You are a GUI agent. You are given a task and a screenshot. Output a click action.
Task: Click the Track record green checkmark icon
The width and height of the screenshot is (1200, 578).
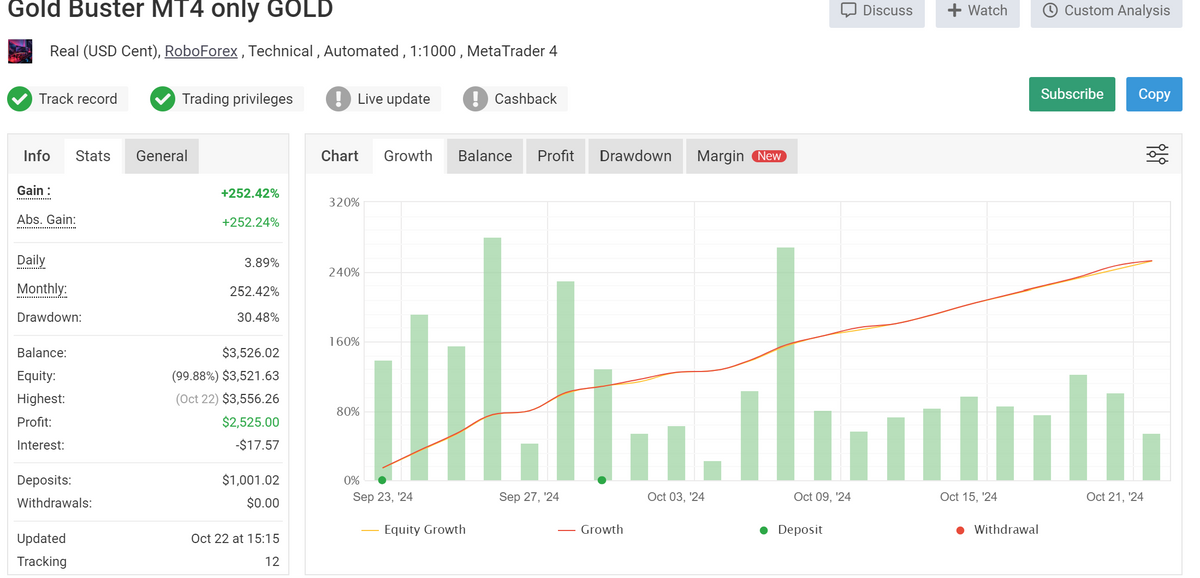tap(20, 99)
